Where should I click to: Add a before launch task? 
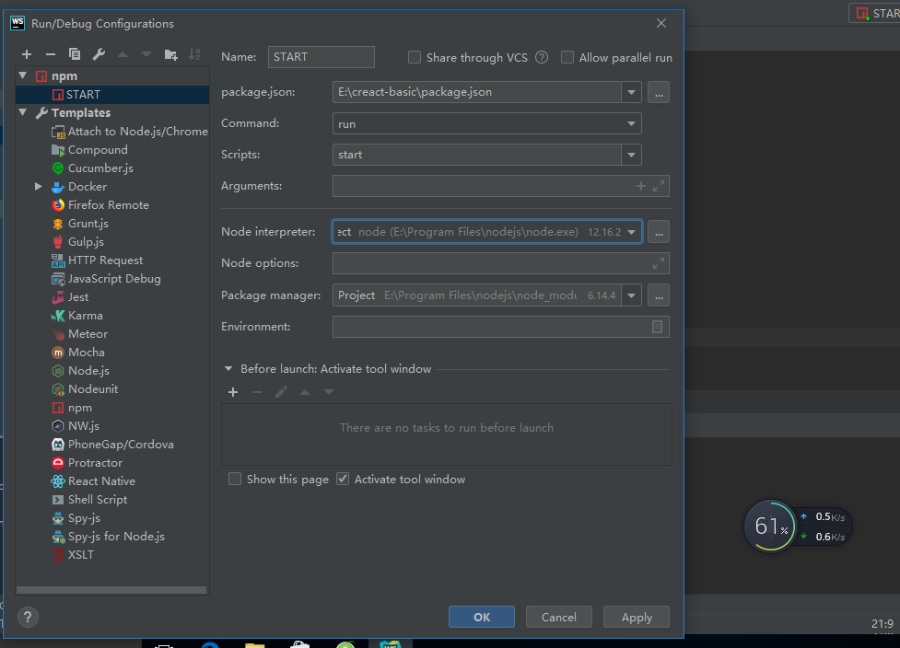(233, 392)
